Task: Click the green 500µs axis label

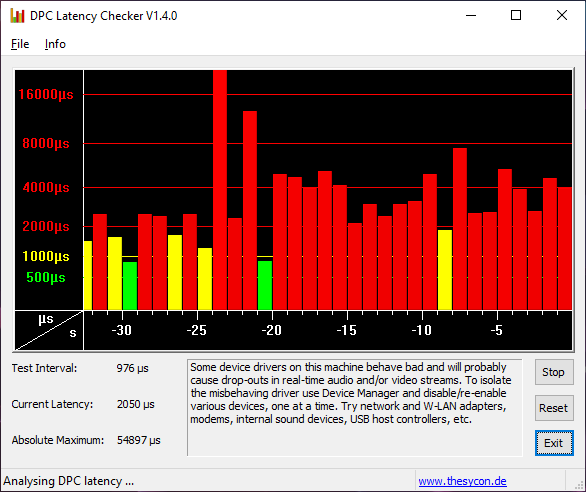Action: [46, 277]
